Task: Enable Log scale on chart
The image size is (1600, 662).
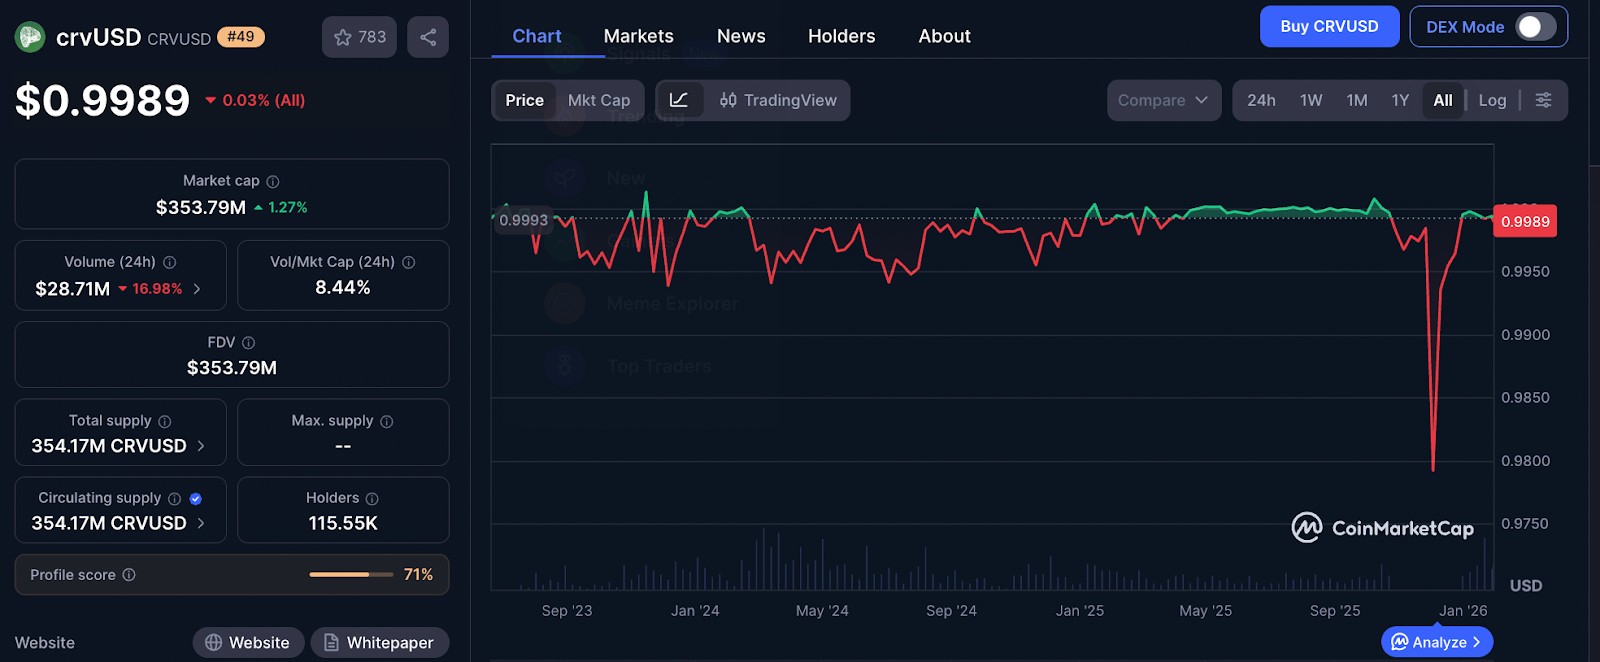Action: coord(1492,100)
